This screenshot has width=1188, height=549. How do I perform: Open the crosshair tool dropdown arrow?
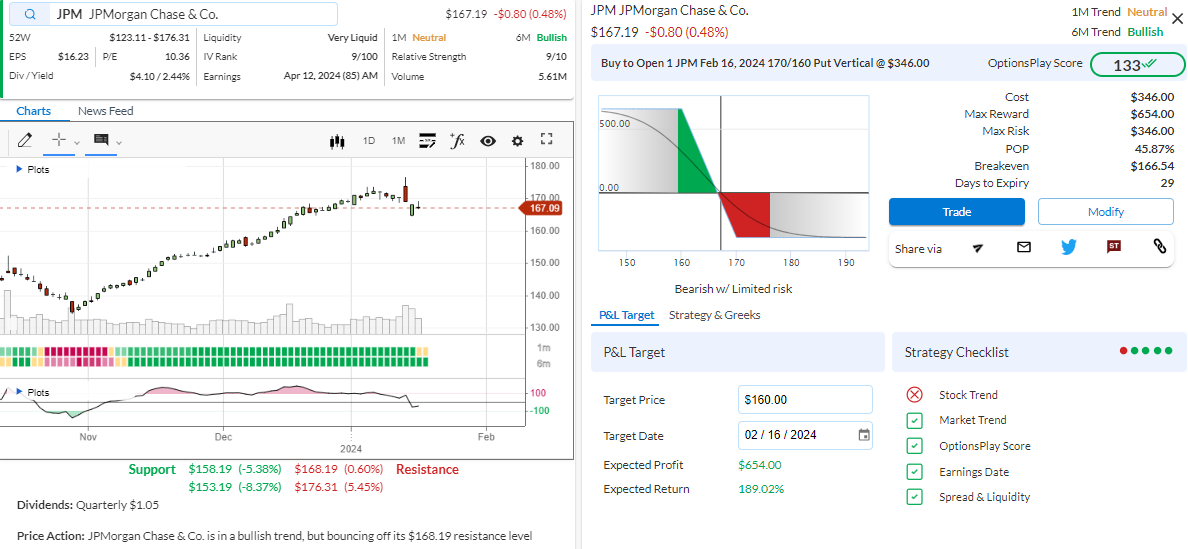[77, 142]
